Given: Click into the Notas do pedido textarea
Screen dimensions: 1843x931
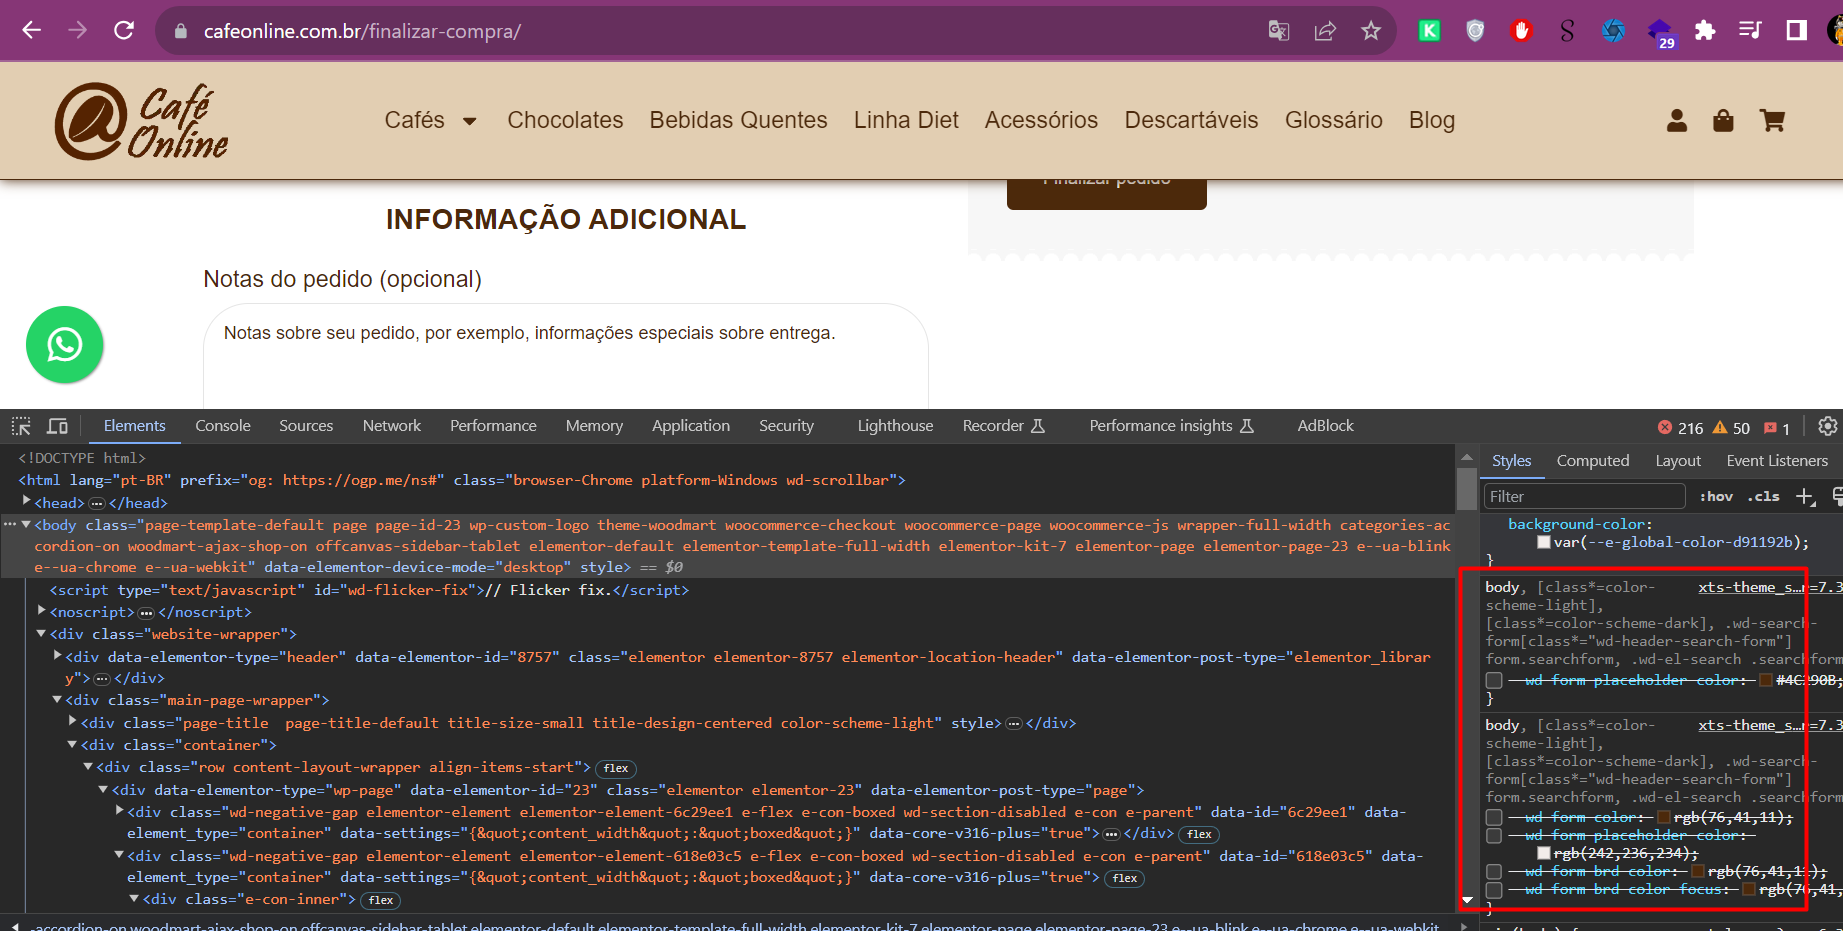Looking at the screenshot, I should (x=566, y=357).
